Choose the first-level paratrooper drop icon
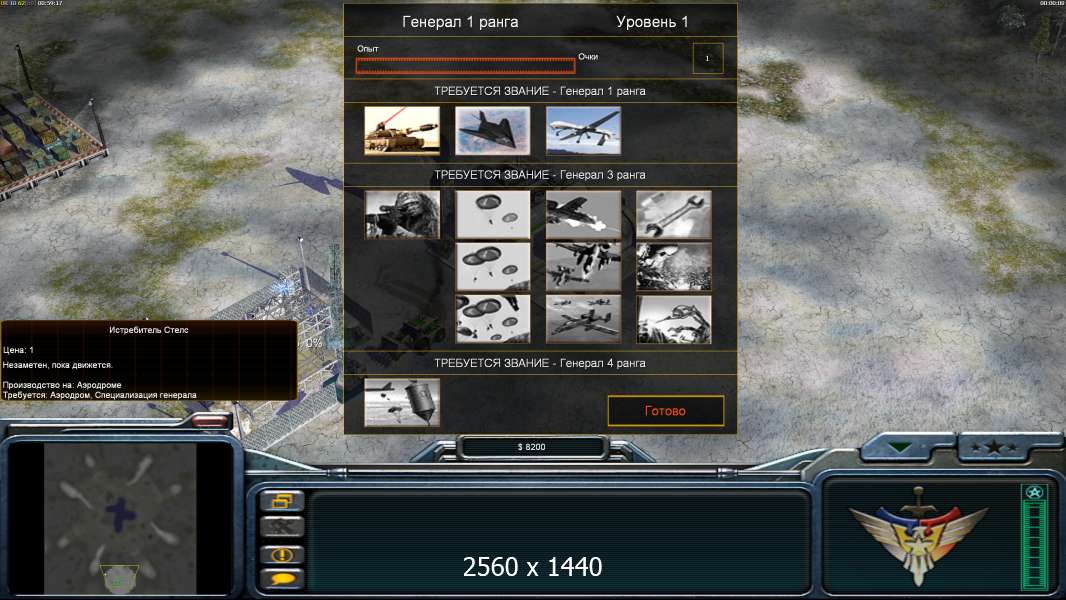The image size is (1066, 600). pos(492,214)
